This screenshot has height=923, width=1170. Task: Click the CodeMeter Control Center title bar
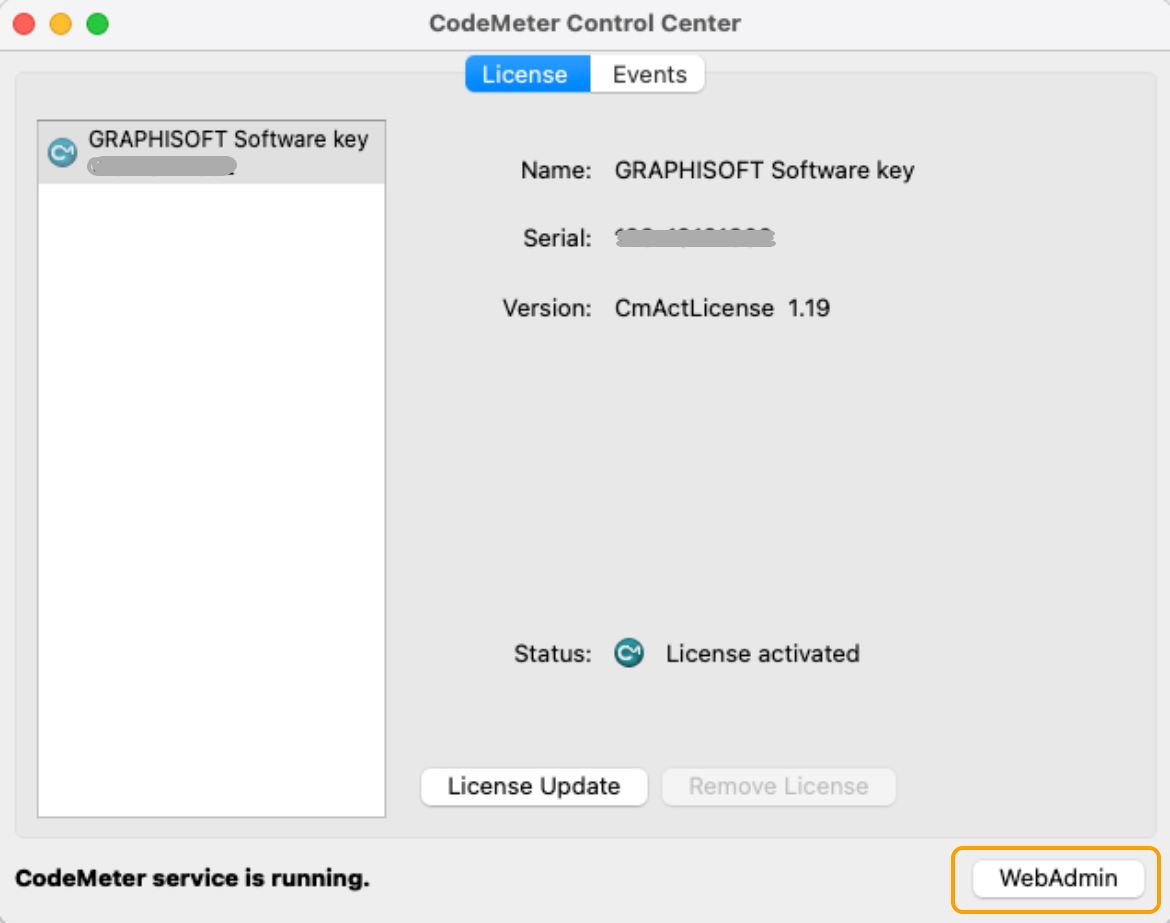pyautogui.click(x=585, y=23)
